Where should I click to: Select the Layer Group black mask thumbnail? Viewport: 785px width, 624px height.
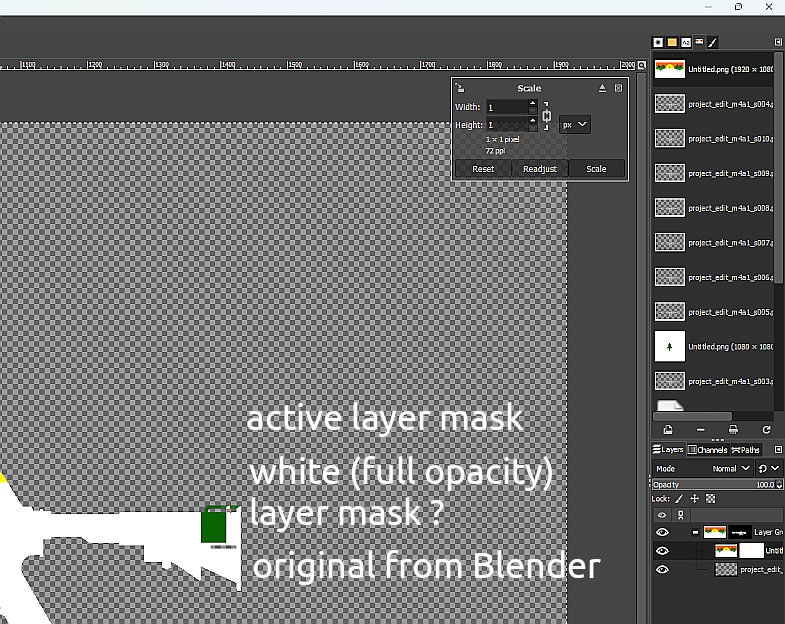739,532
